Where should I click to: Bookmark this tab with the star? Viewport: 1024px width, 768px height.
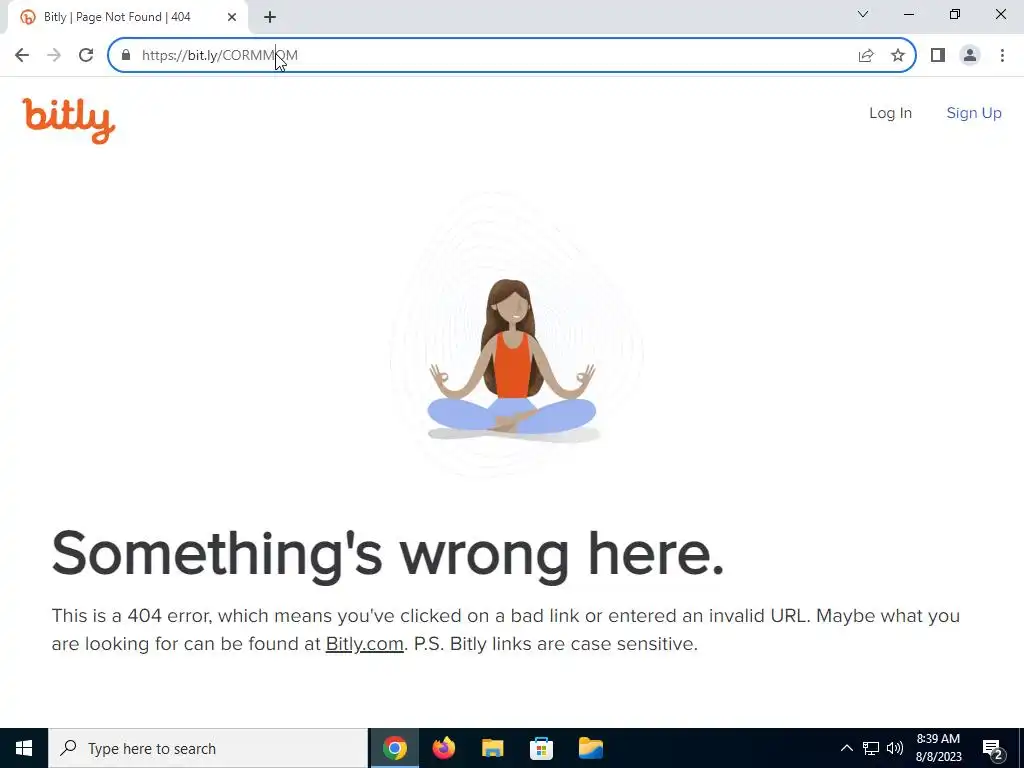pos(898,56)
